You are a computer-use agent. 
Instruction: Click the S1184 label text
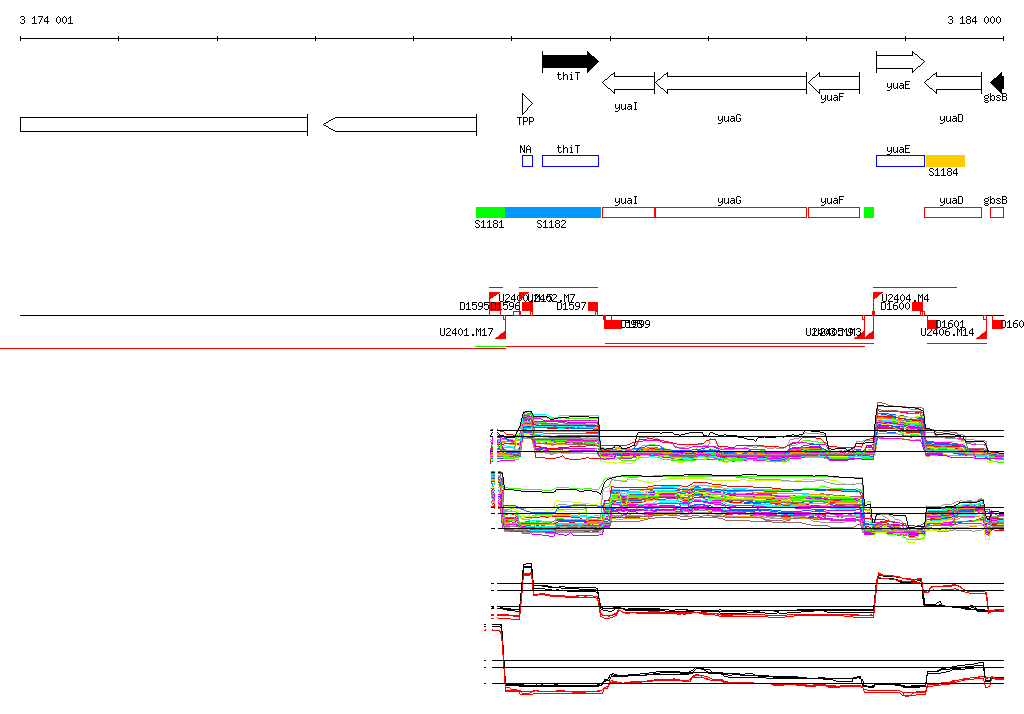943,172
